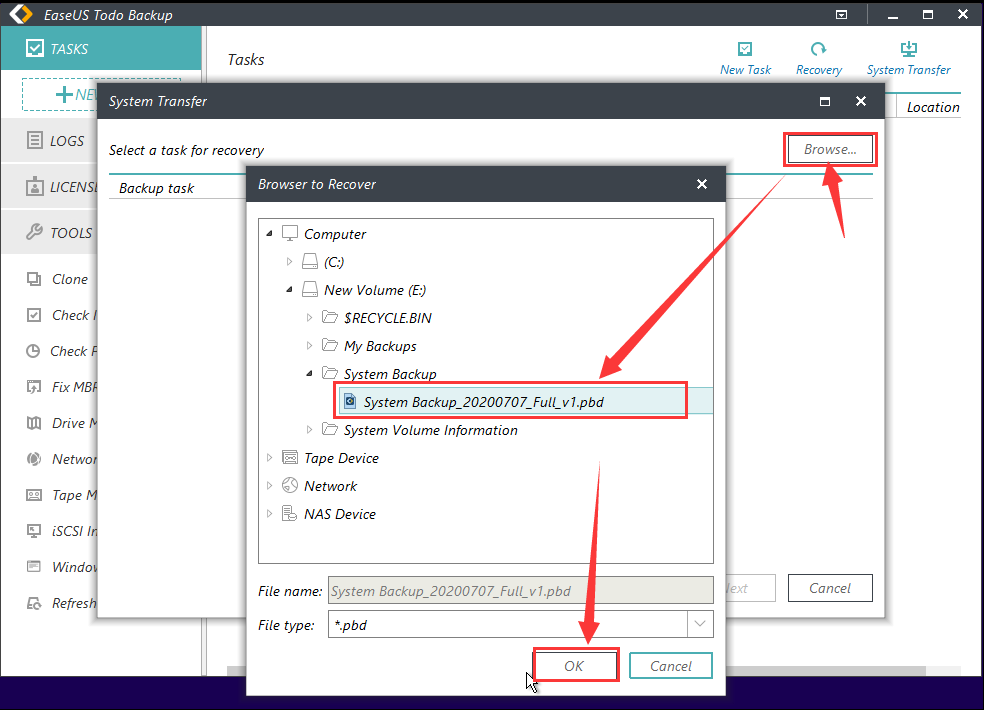Click the Tape Device icon in tree
Viewport: 984px width, 710px height.
point(289,458)
